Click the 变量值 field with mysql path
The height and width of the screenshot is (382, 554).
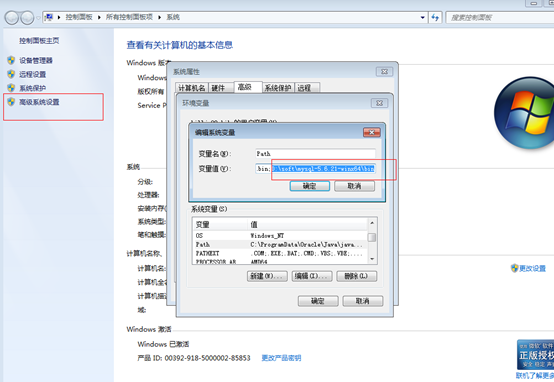pos(315,169)
